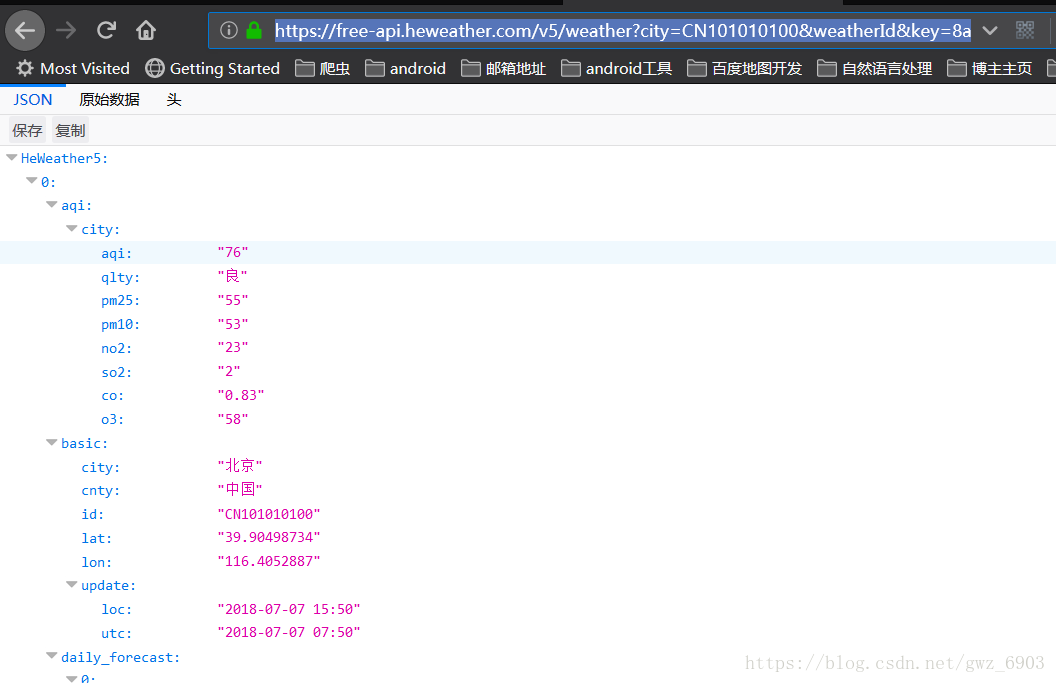The height and width of the screenshot is (683, 1056).
Task: Select the aqi value "76"
Action: click(233, 253)
